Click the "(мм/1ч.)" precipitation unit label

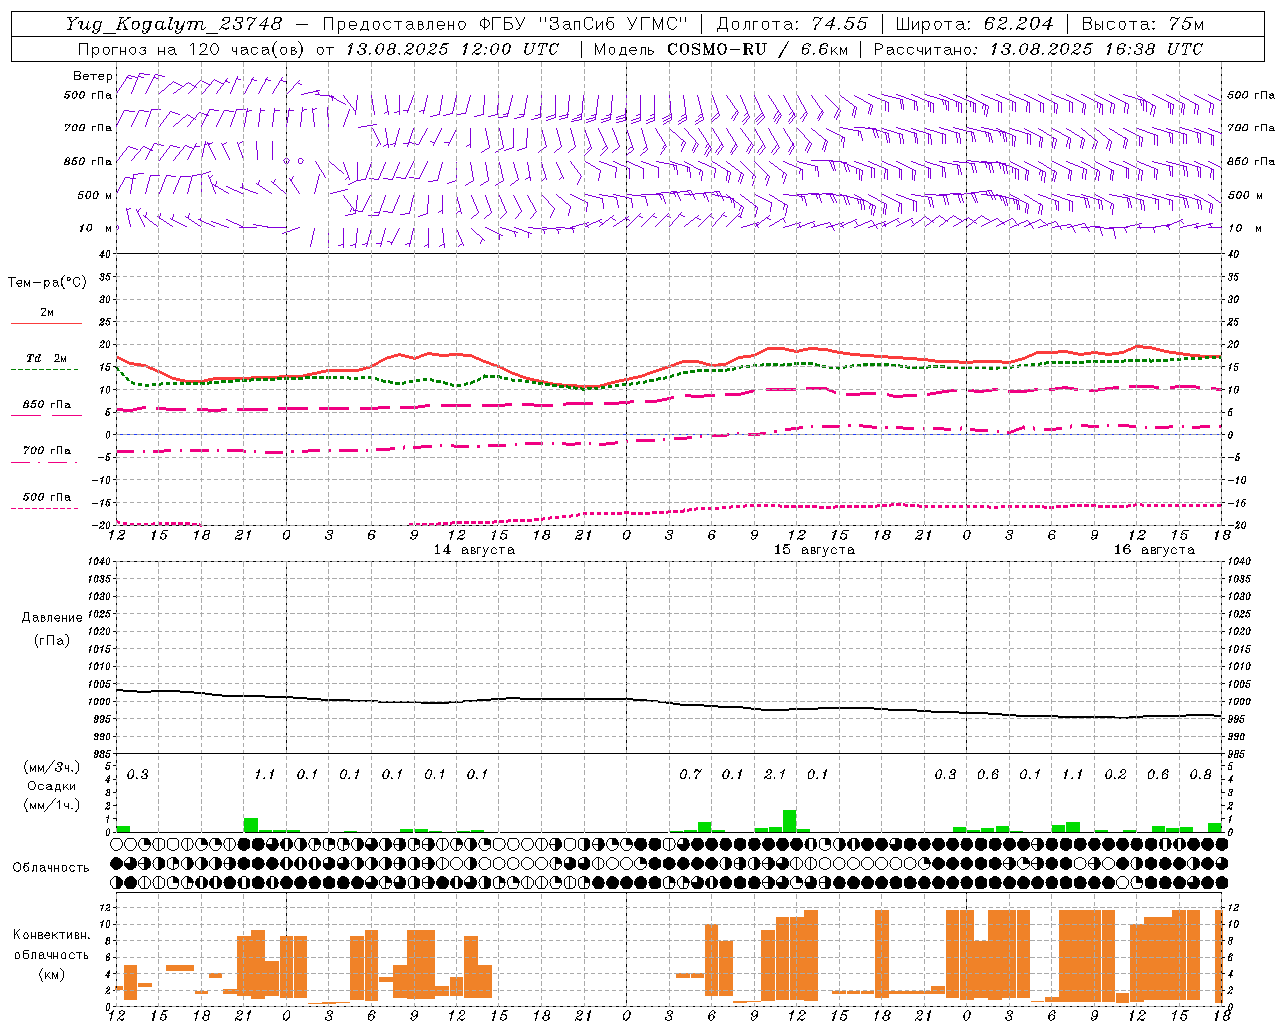[52, 805]
